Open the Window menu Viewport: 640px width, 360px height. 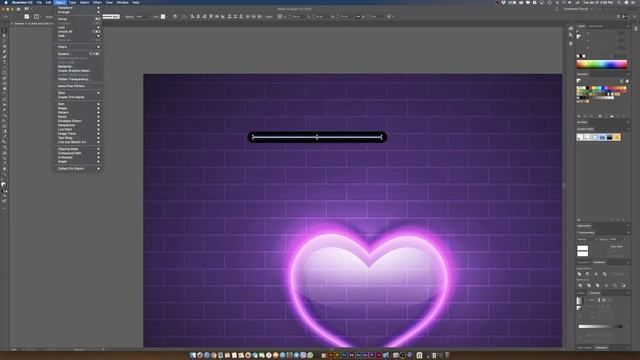click(122, 2)
